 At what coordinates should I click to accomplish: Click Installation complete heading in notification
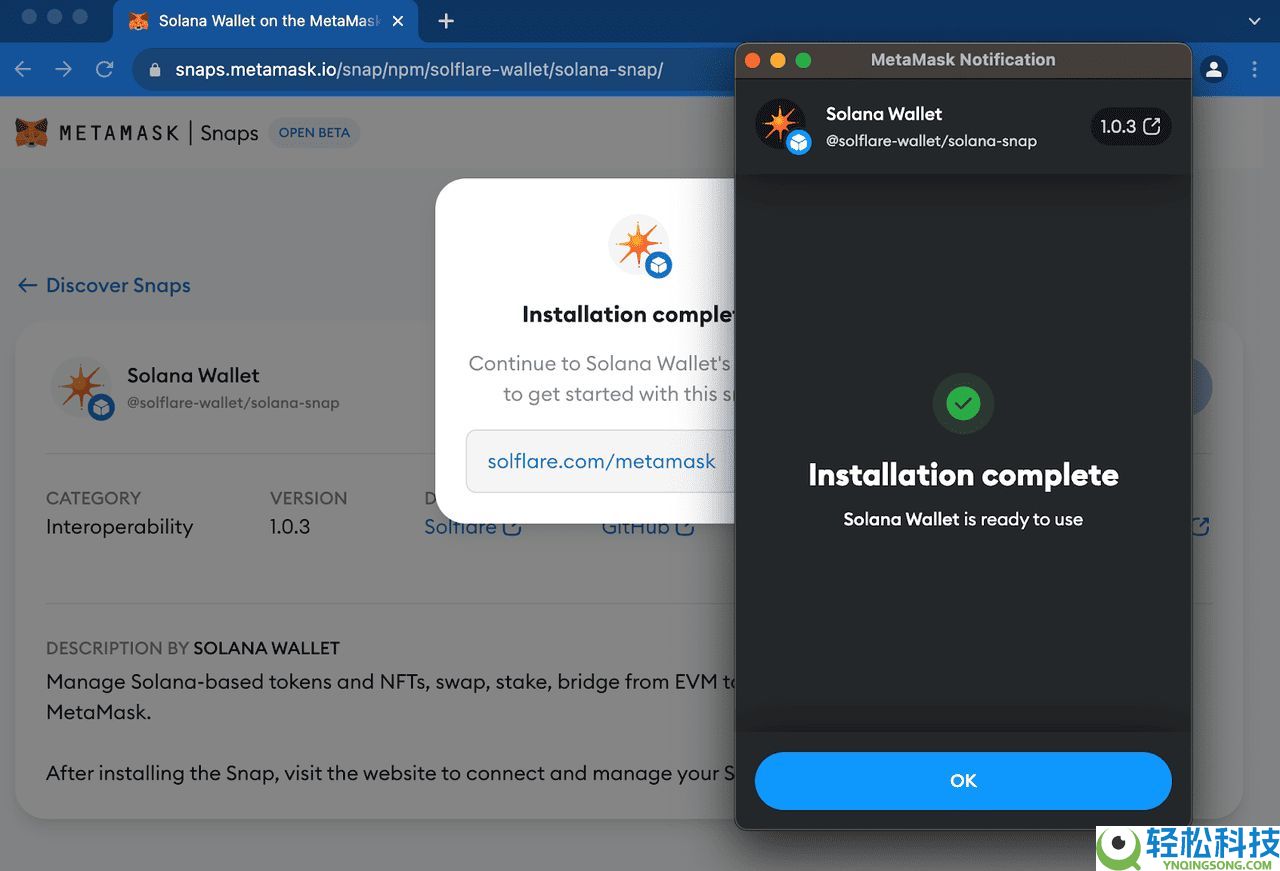pyautogui.click(x=963, y=474)
